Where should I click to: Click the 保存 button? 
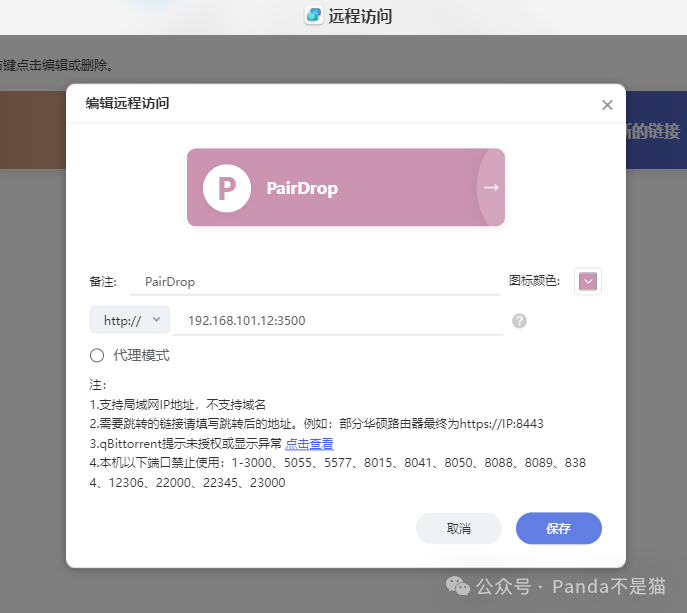coord(559,528)
